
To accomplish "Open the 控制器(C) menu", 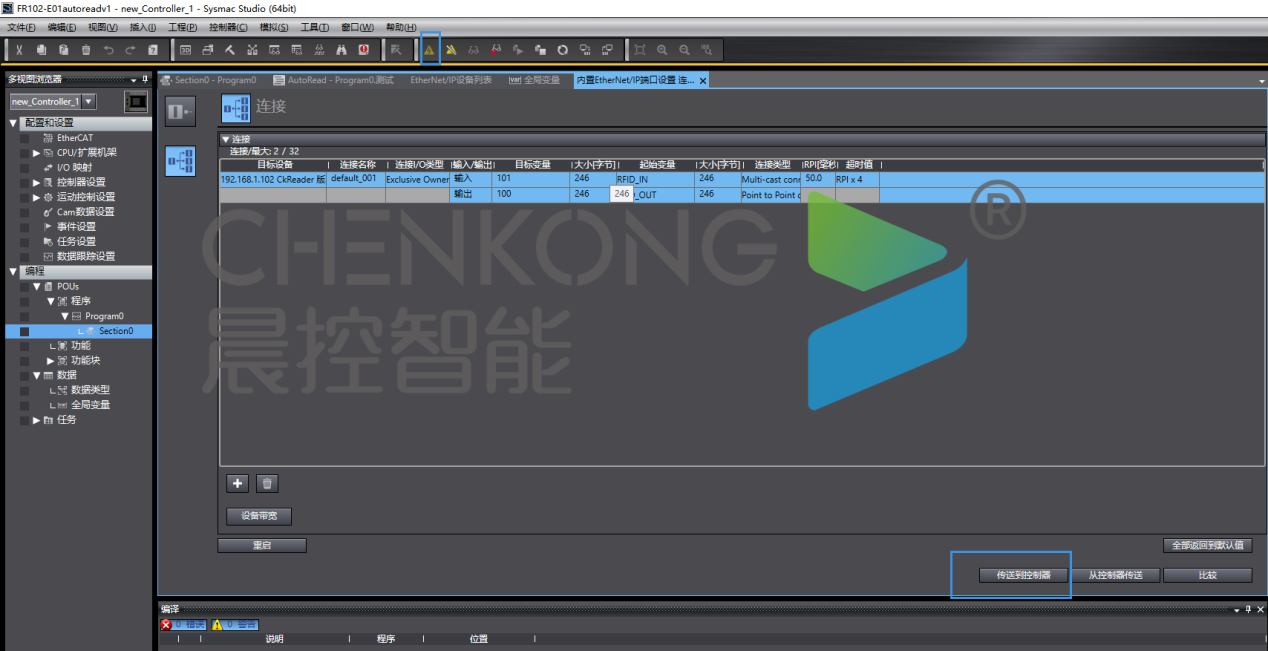I will [229, 27].
